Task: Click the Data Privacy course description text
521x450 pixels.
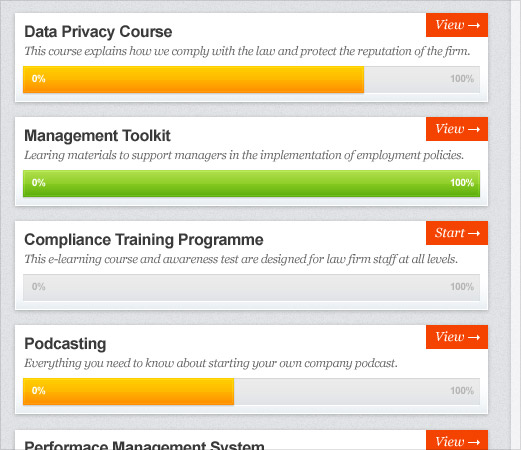Action: point(247,51)
